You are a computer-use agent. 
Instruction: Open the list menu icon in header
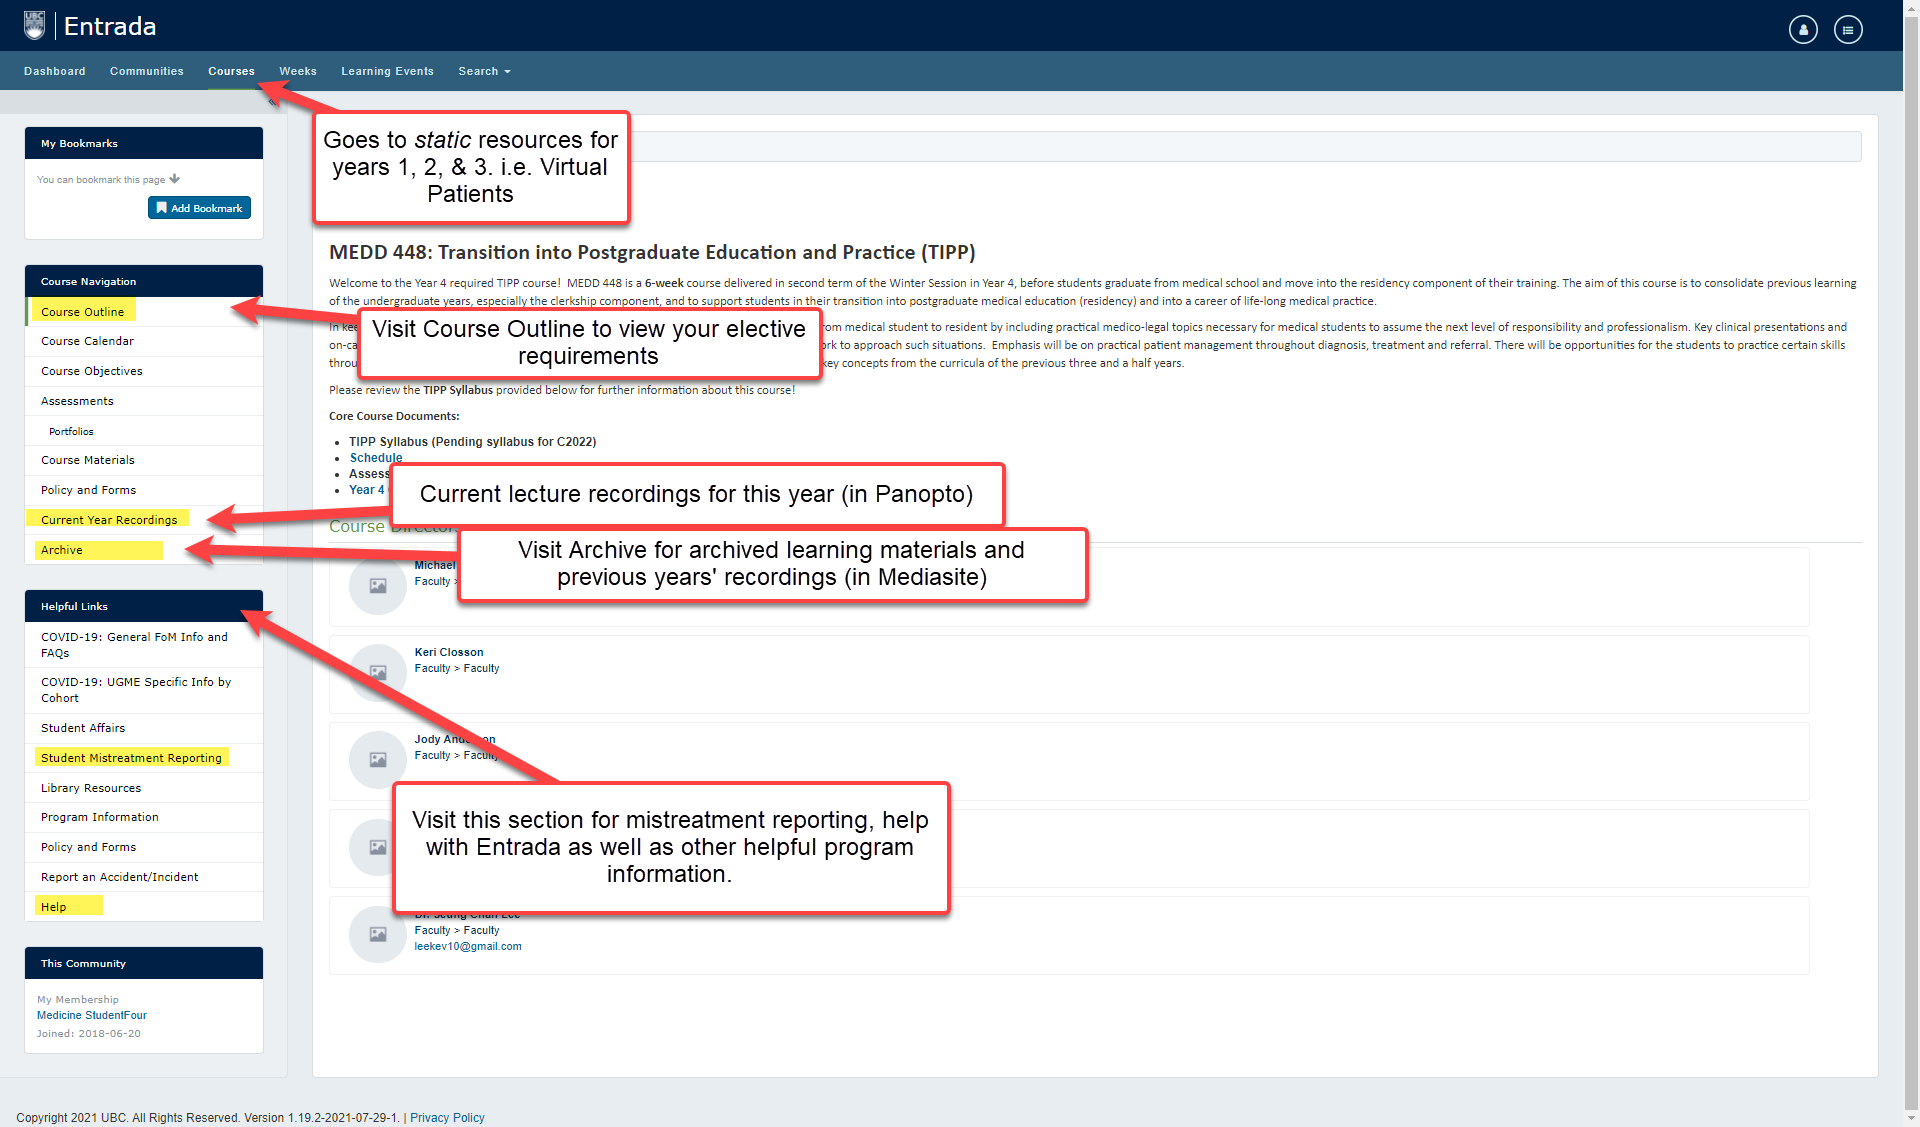(x=1847, y=30)
